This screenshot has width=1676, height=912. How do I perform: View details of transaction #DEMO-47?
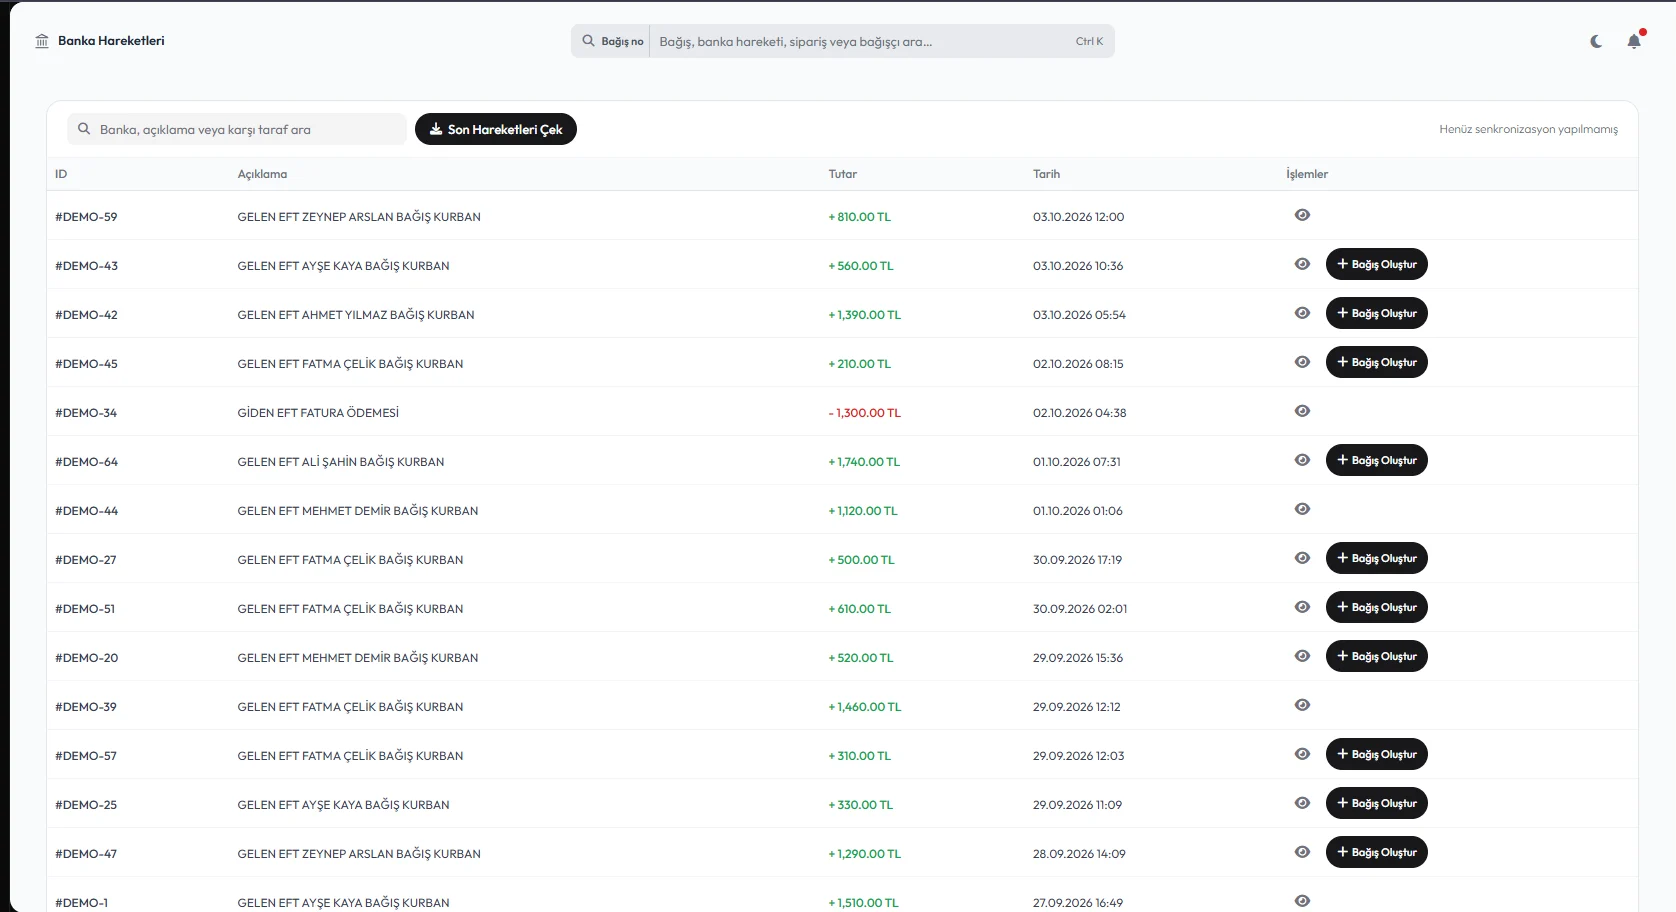tap(1302, 852)
